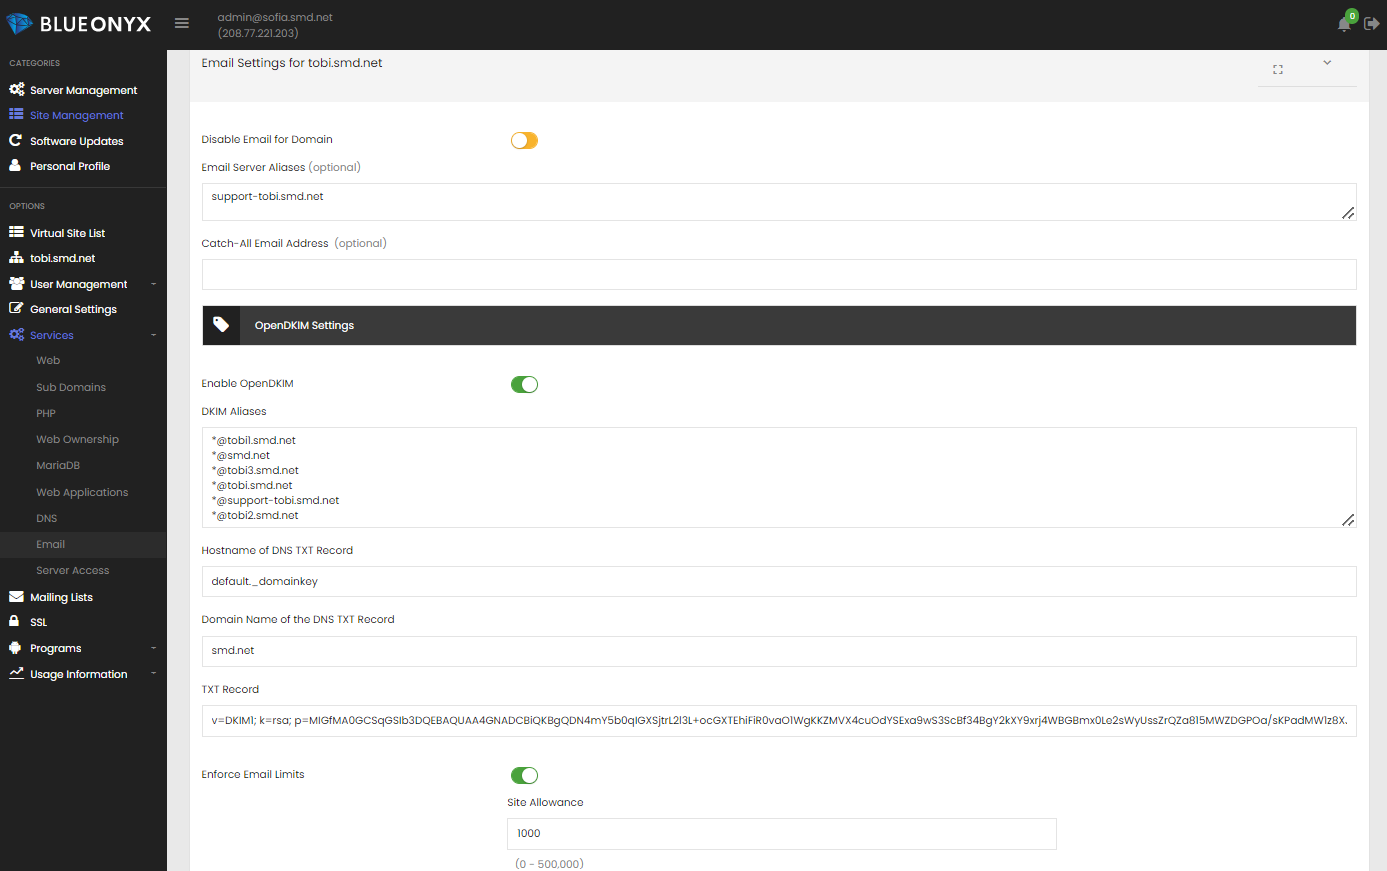Toggle Disable Email for Domain switch
This screenshot has height=871, width=1387.
click(x=524, y=140)
